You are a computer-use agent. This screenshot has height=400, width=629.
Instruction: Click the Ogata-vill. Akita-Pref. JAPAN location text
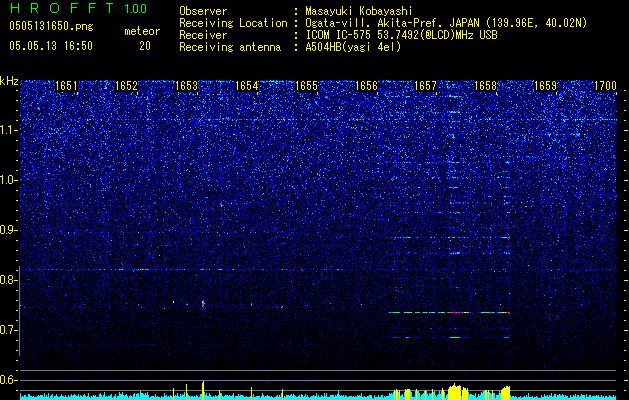[x=446, y=23]
